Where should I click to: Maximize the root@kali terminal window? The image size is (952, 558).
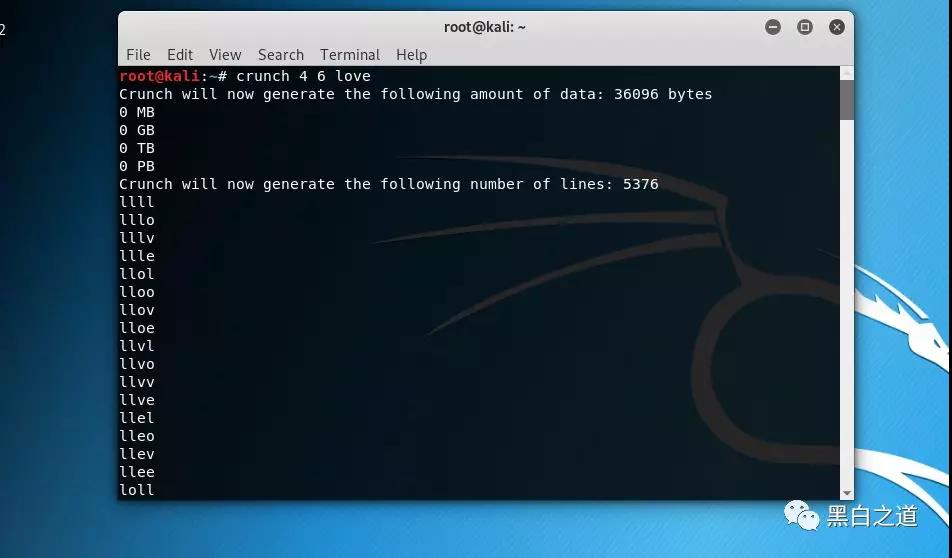click(805, 27)
